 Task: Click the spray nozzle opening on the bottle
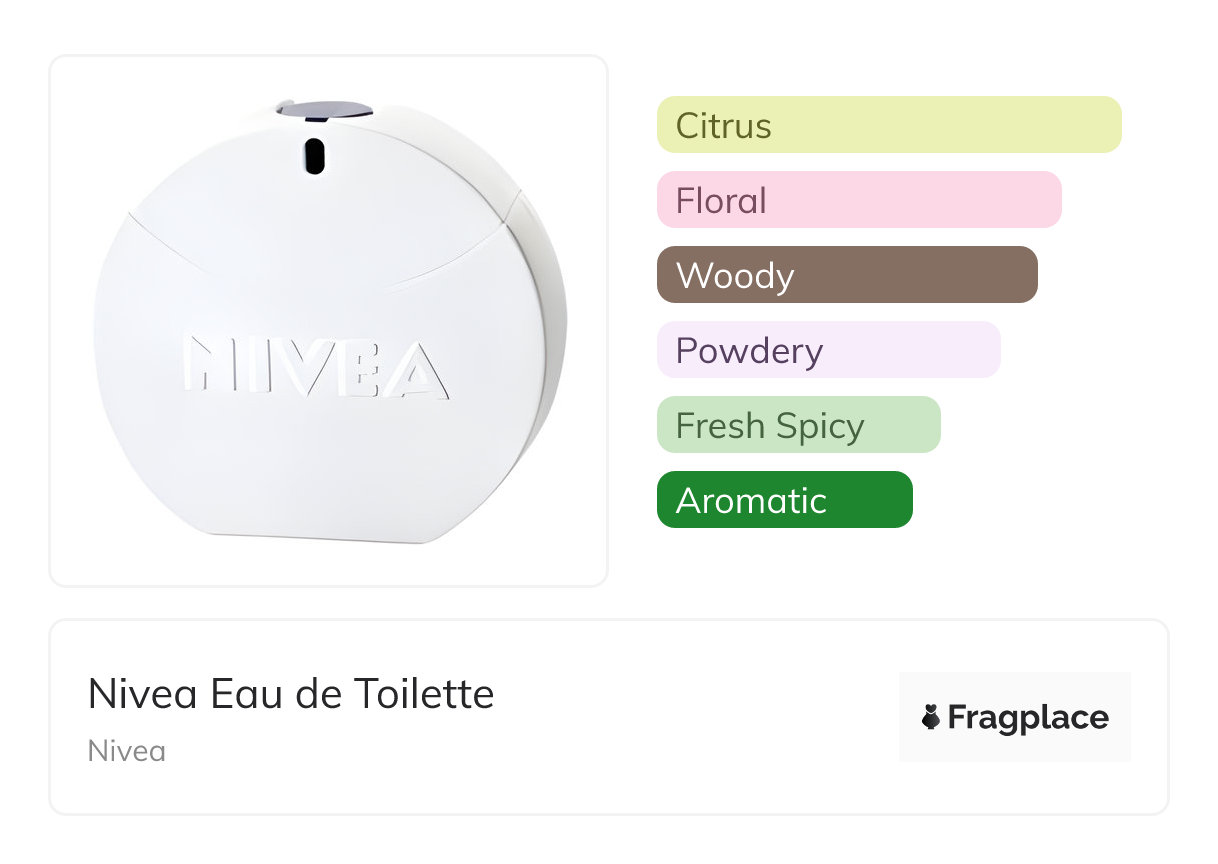click(314, 157)
